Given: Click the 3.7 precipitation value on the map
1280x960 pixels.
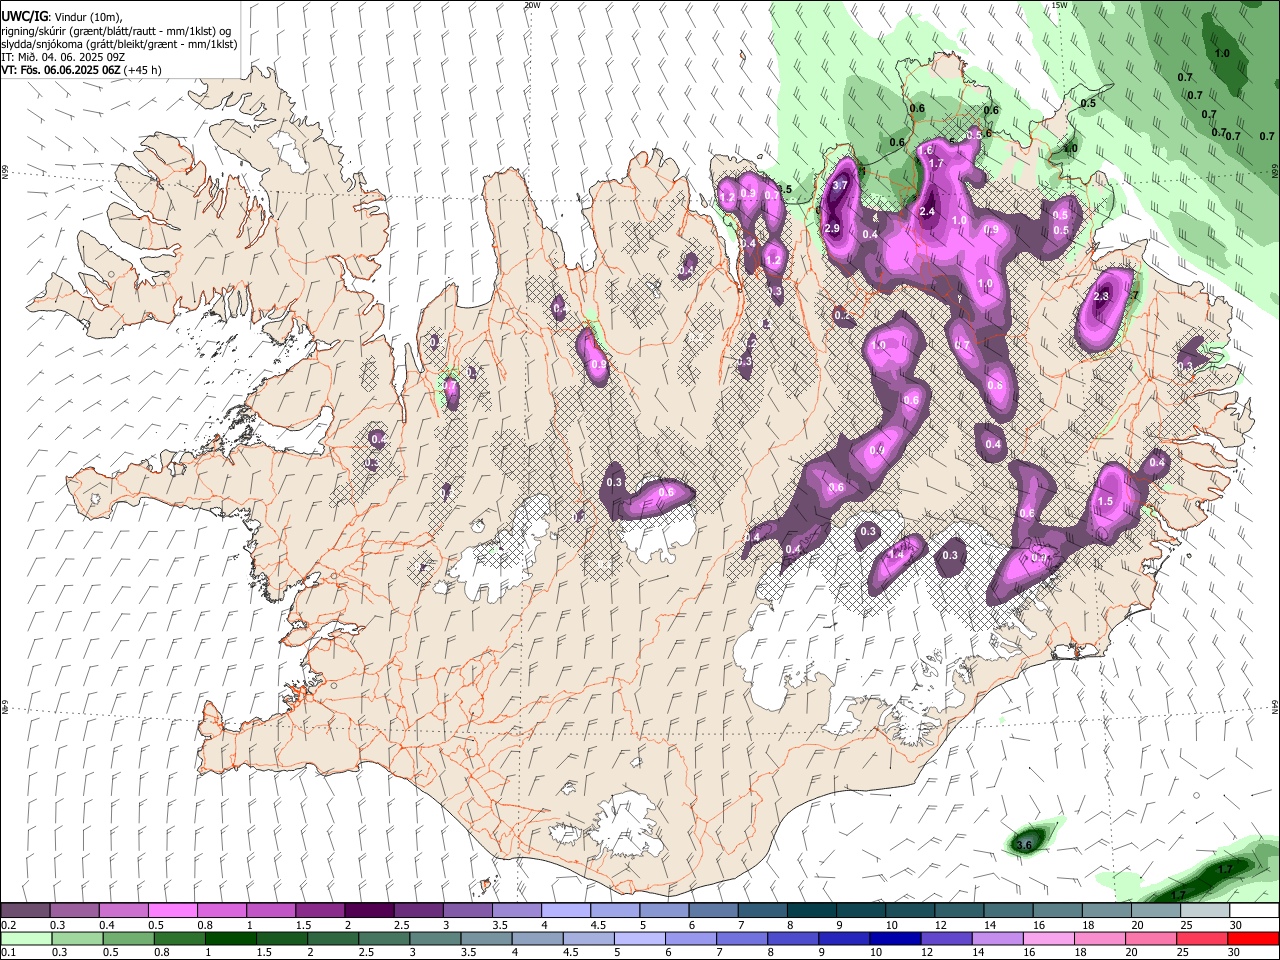Looking at the screenshot, I should pos(840,185).
